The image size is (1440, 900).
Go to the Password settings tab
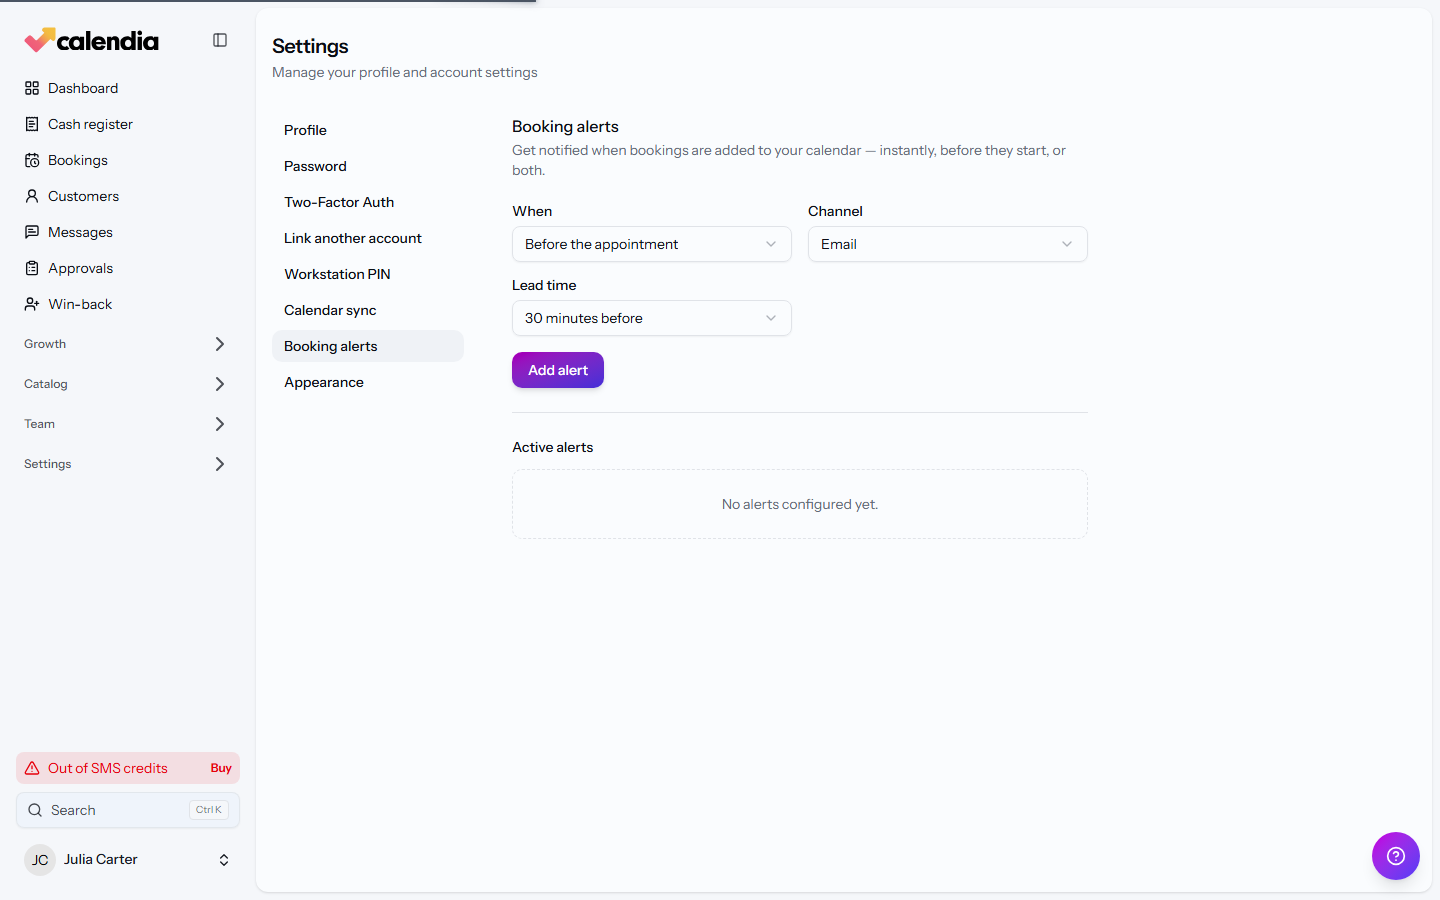(x=368, y=166)
